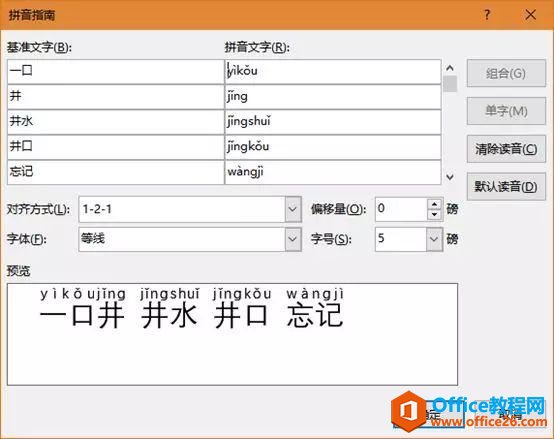This screenshot has width=554, height=439.
Task: Open the 对齐方式 dropdown arrow
Action: point(293,209)
